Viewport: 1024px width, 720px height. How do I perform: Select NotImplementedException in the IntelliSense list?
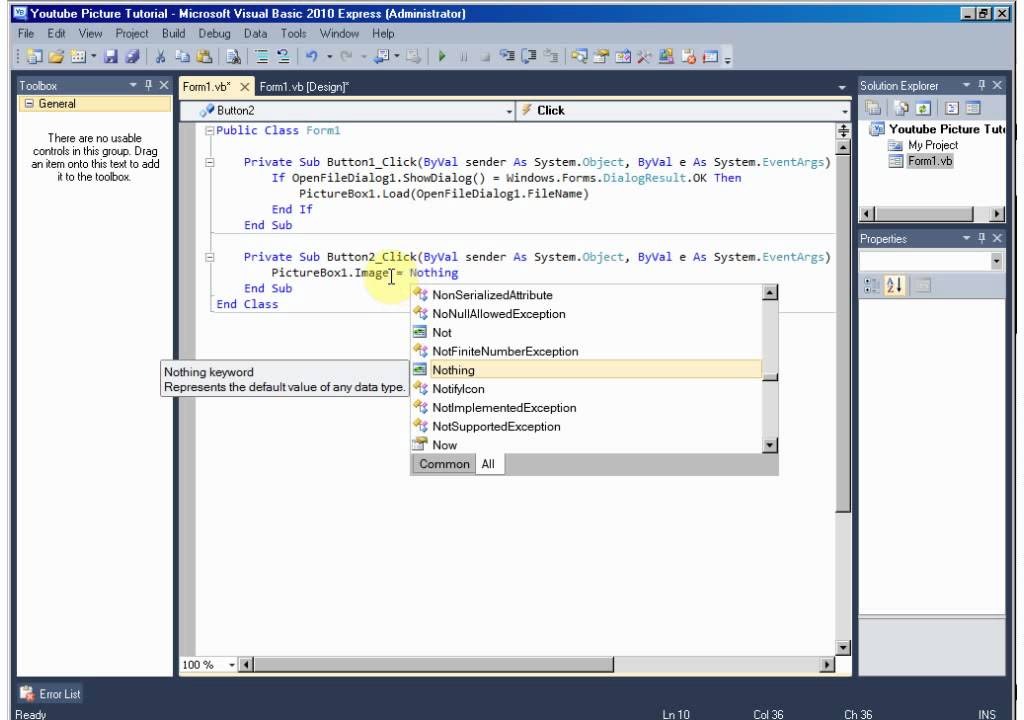[x=586, y=408]
